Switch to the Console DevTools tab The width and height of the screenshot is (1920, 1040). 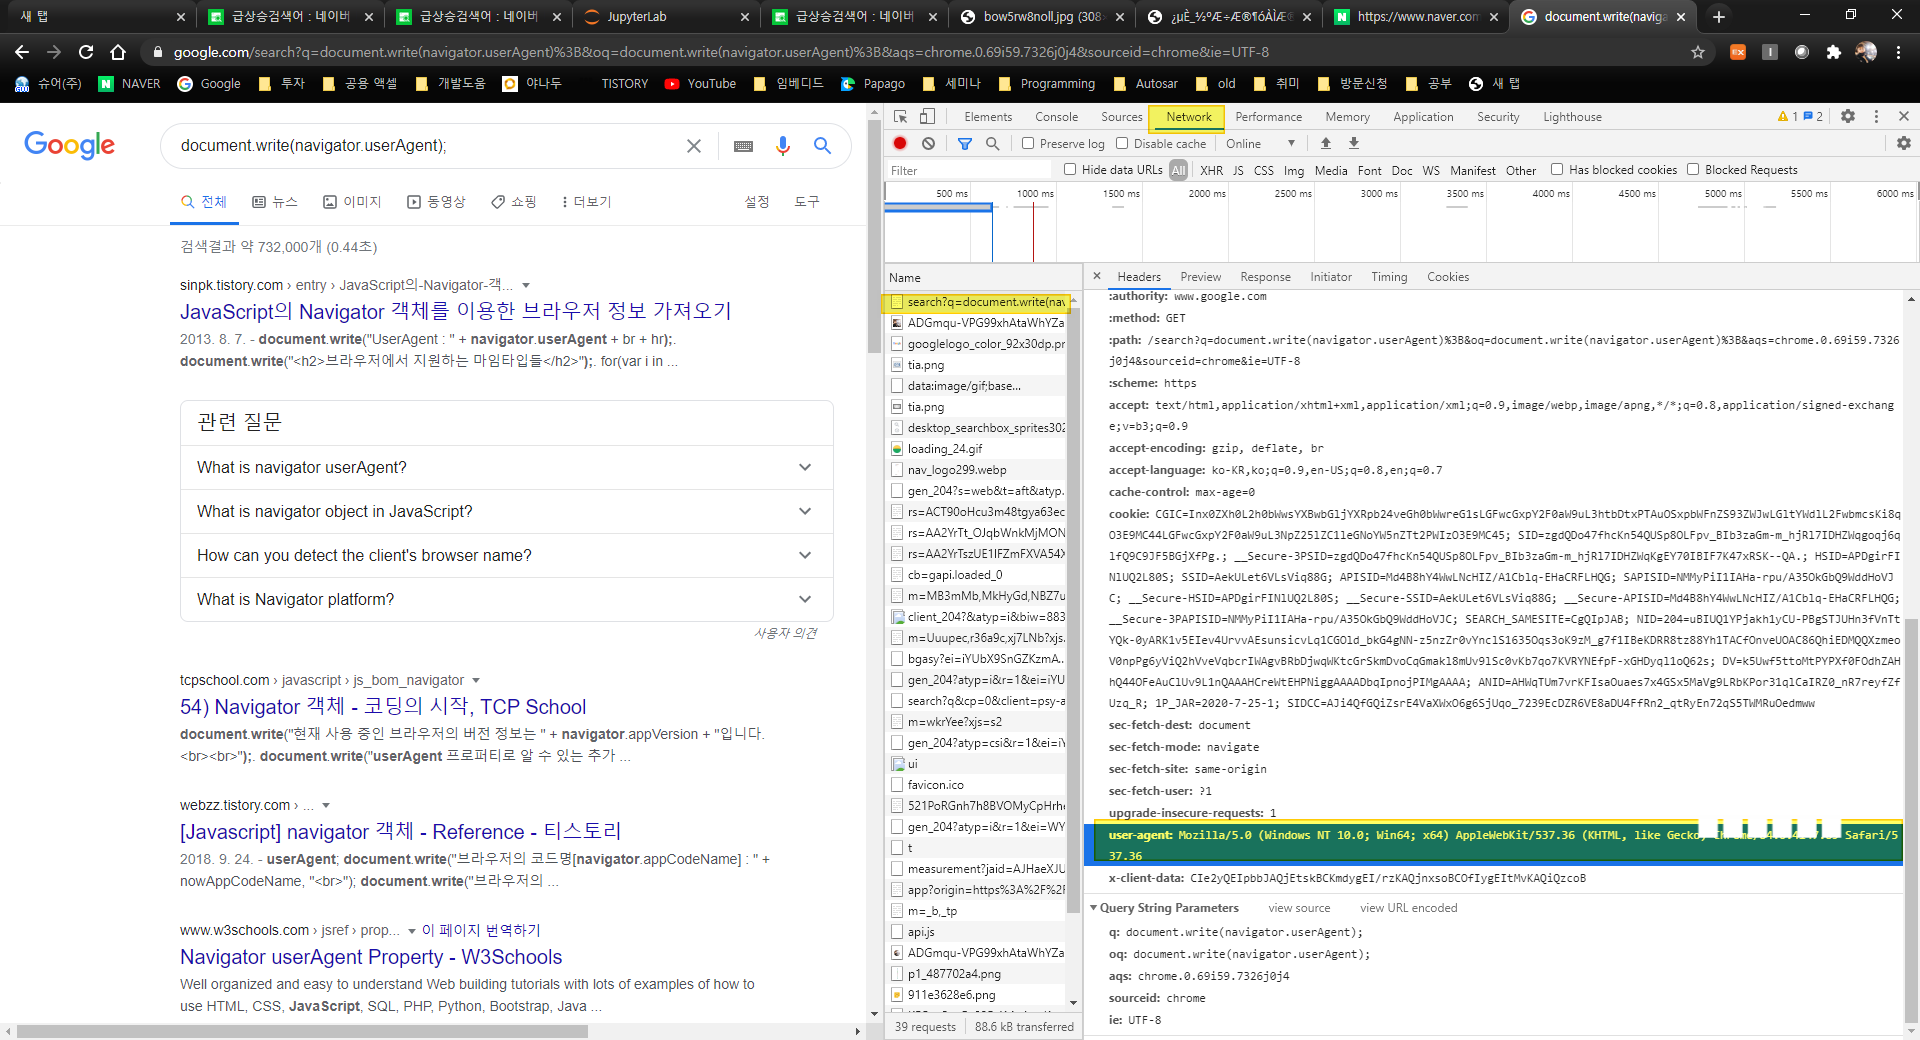[1056, 117]
